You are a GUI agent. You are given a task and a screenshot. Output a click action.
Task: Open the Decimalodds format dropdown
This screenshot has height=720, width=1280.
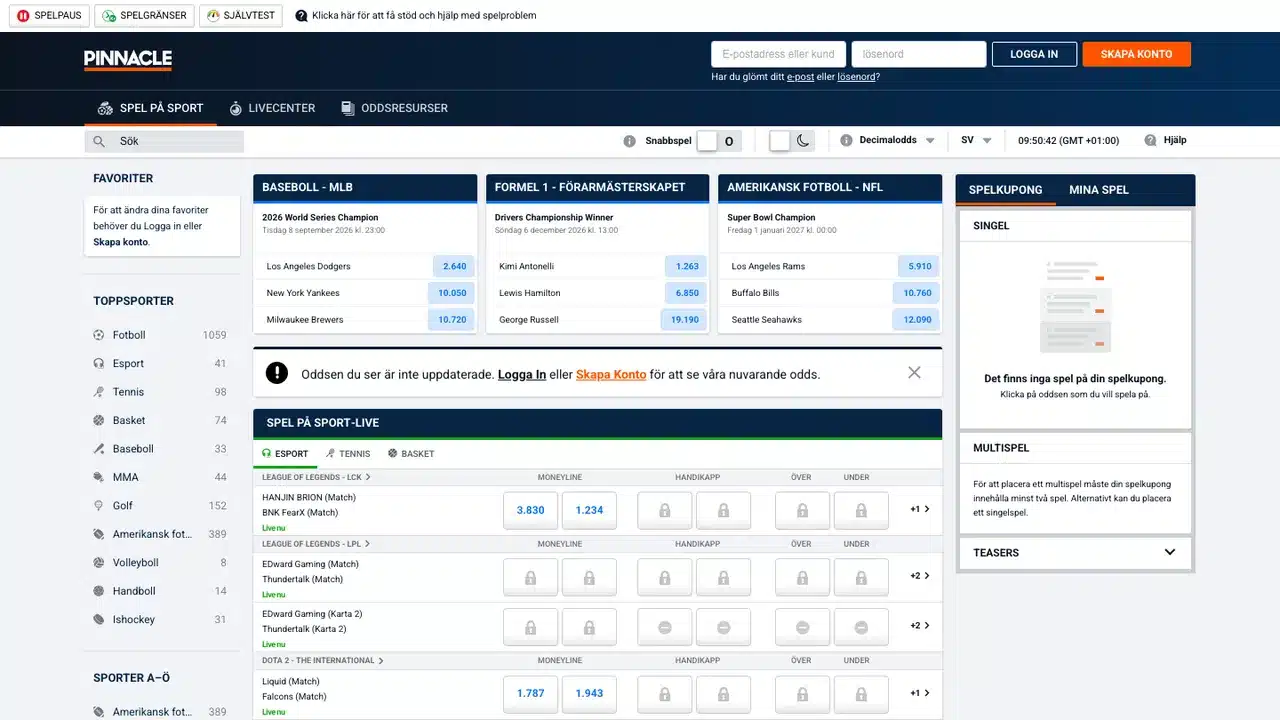(x=897, y=141)
